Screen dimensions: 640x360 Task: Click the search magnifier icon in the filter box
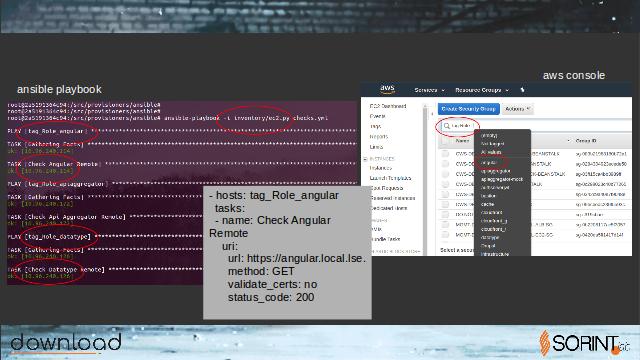(x=447, y=126)
